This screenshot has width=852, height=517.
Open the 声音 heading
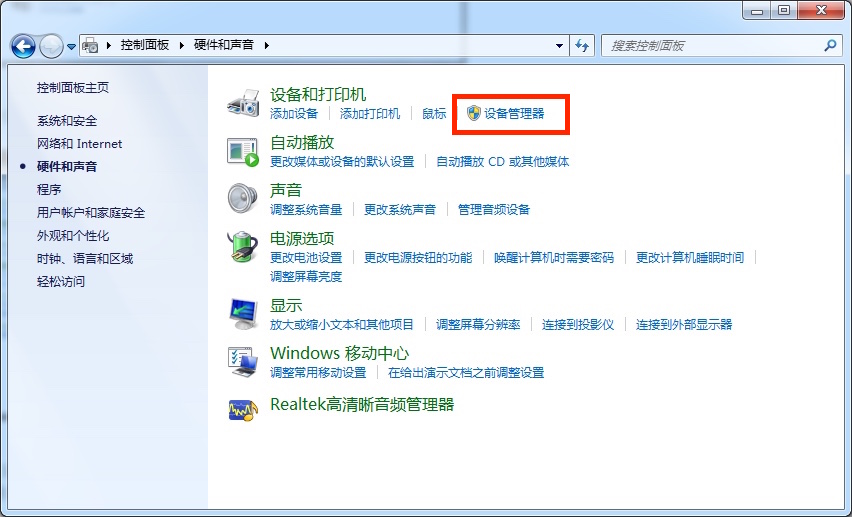point(286,190)
